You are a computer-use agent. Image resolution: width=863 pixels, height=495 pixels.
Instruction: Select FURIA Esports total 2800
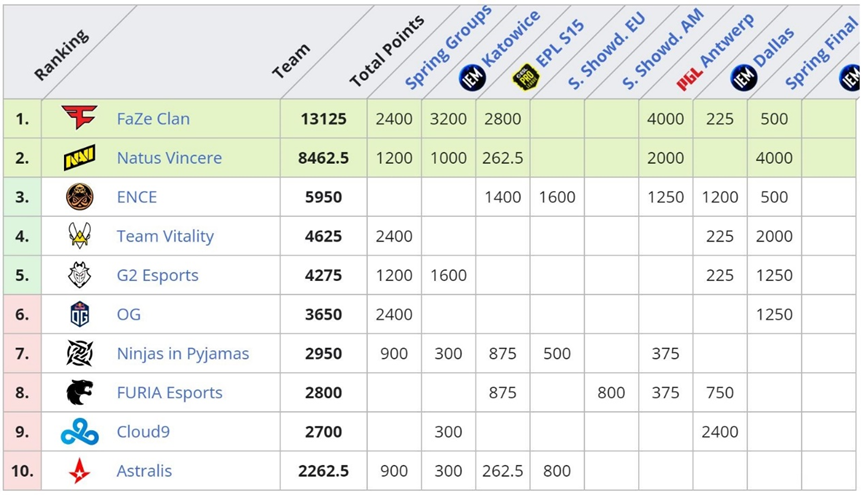[x=324, y=392]
